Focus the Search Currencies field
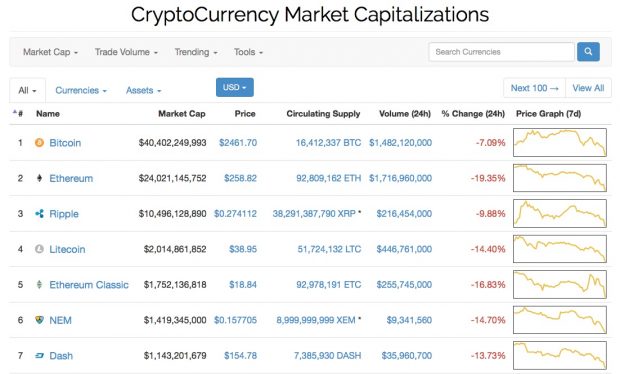Viewport: 620px width, 374px height. click(501, 52)
